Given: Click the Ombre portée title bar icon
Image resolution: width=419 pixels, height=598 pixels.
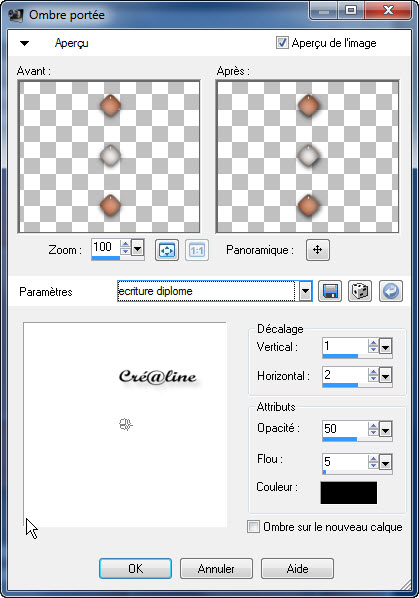Looking at the screenshot, I should click(x=16, y=15).
